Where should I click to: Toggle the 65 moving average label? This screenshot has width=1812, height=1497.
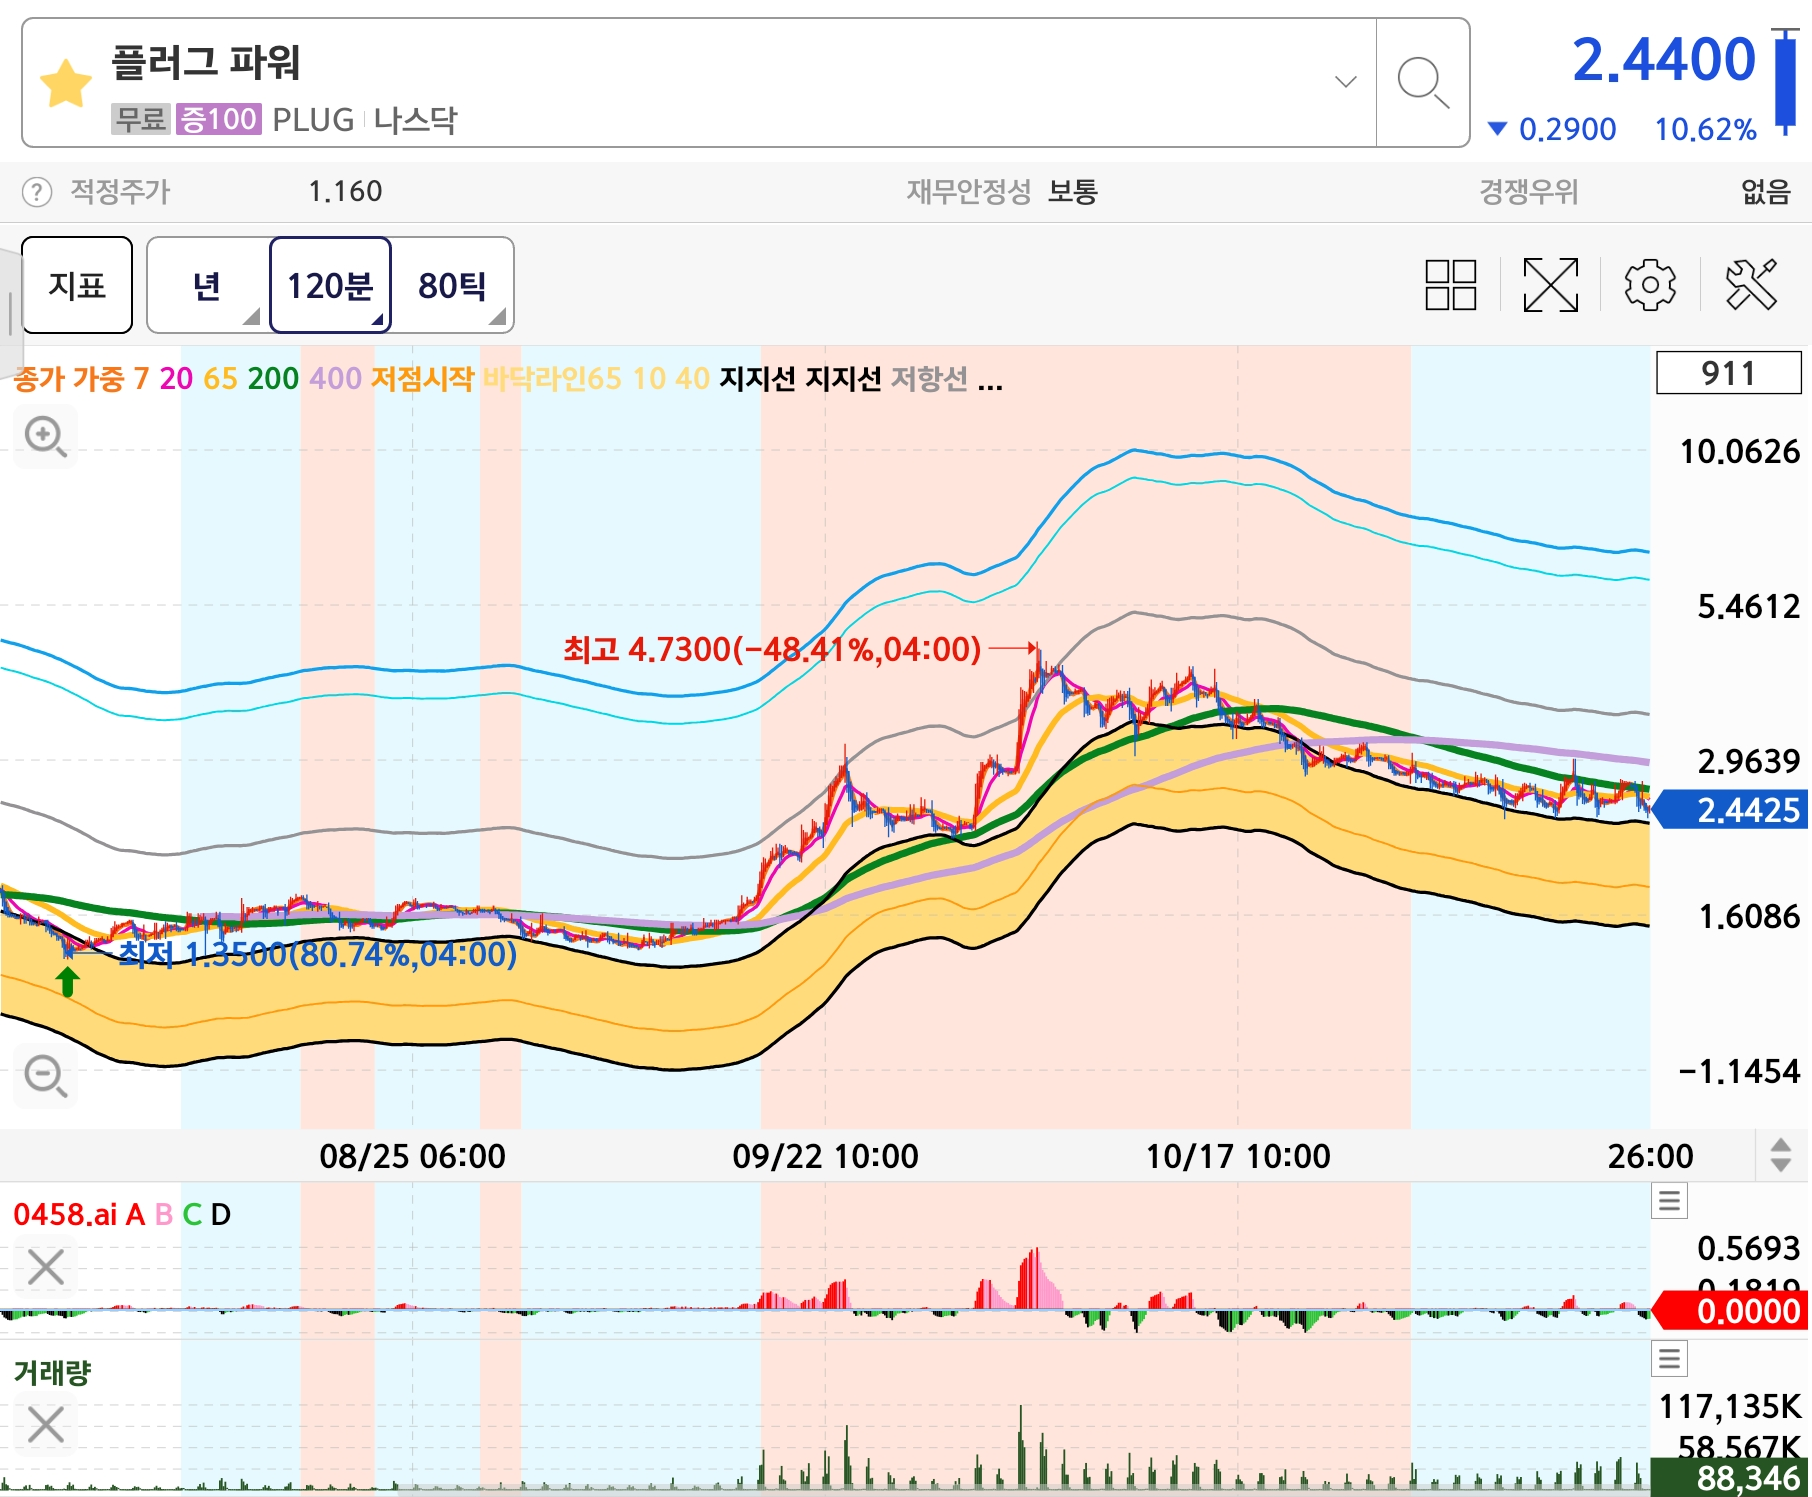pyautogui.click(x=220, y=378)
